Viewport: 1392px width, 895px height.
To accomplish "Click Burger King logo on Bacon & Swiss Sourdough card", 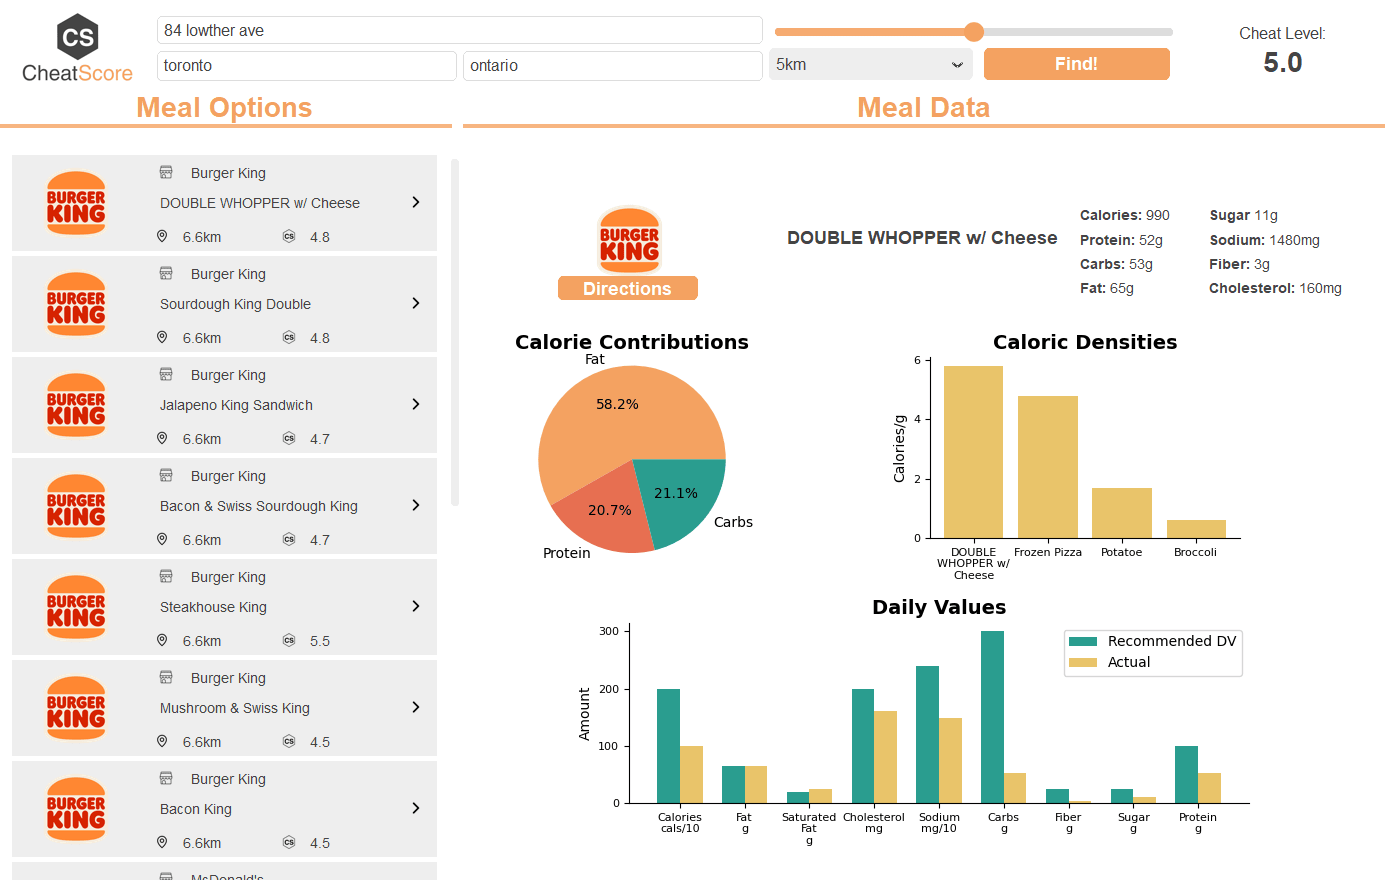I will tap(76, 506).
